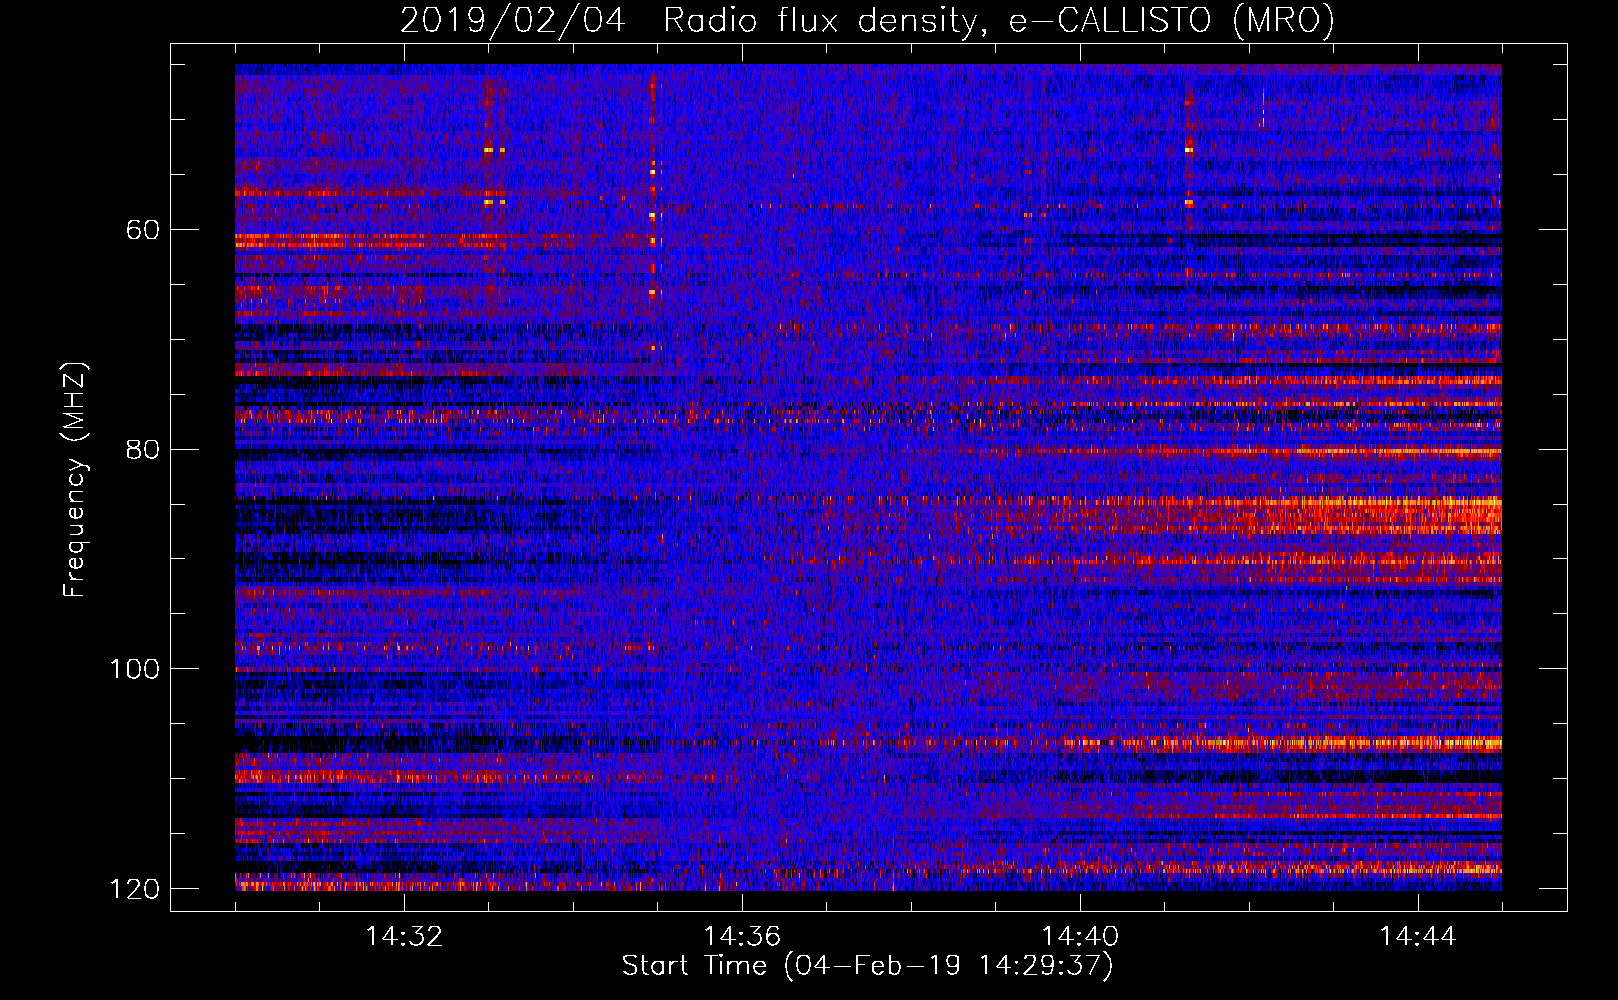Click the 14:36 time tick label
Screen dimensions: 1618x1000
pos(742,937)
